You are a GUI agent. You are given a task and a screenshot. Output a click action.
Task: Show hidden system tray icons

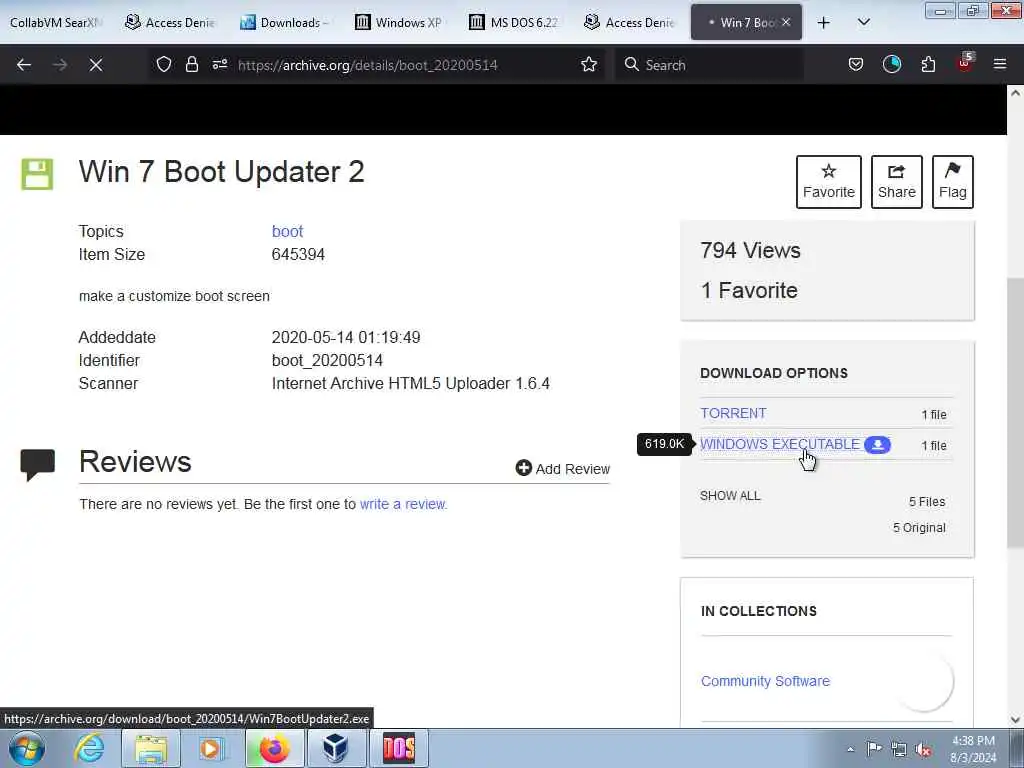pyautogui.click(x=850, y=749)
